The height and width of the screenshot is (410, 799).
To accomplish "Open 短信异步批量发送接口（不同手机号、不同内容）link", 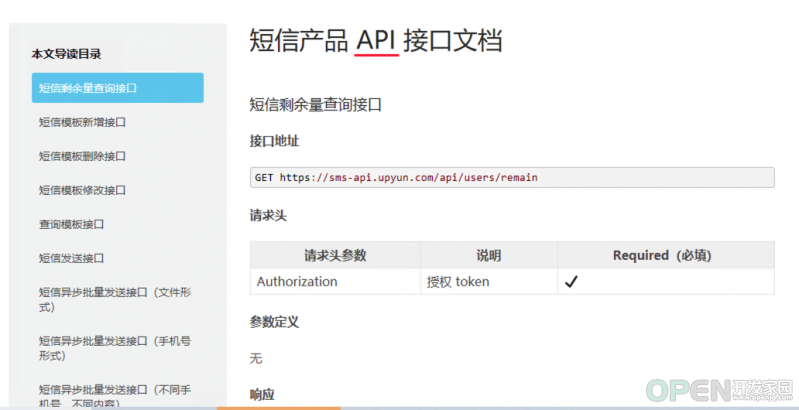I will tap(115, 396).
